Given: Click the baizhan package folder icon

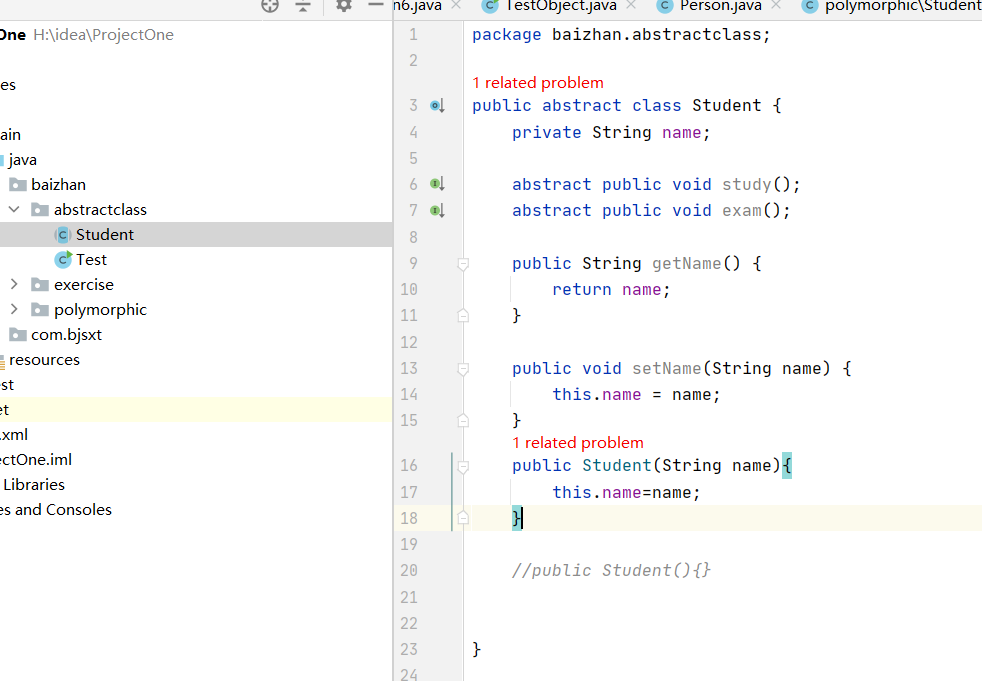Looking at the screenshot, I should coord(18,185).
